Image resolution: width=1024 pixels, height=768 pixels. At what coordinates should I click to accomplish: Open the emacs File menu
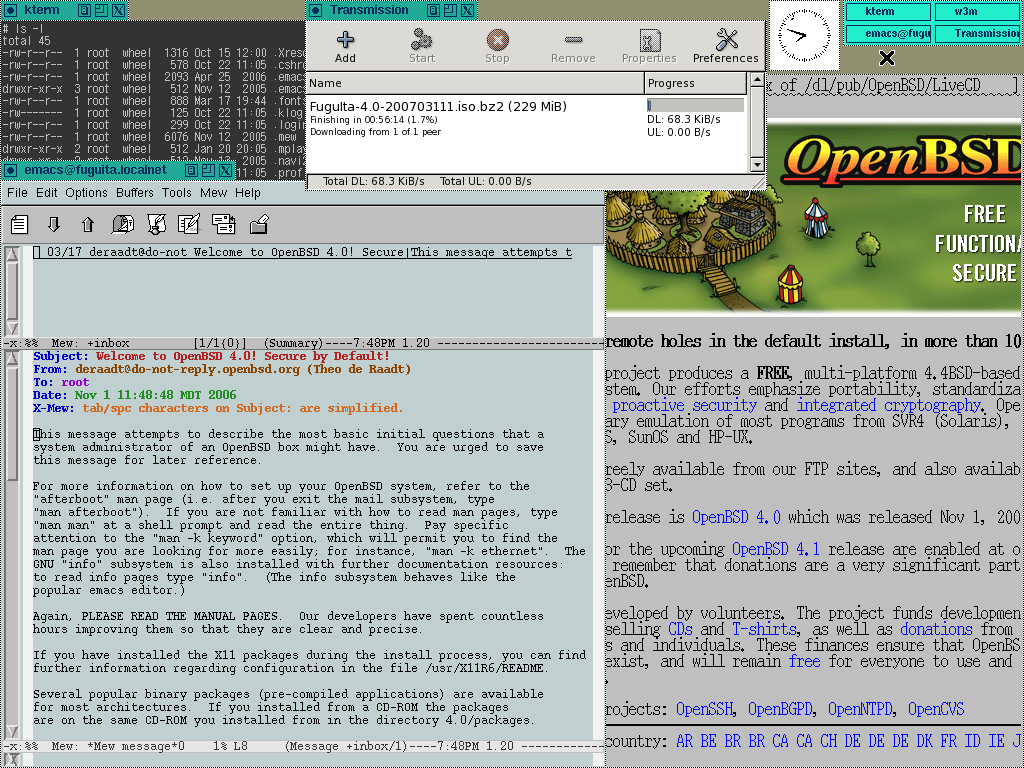[17, 193]
